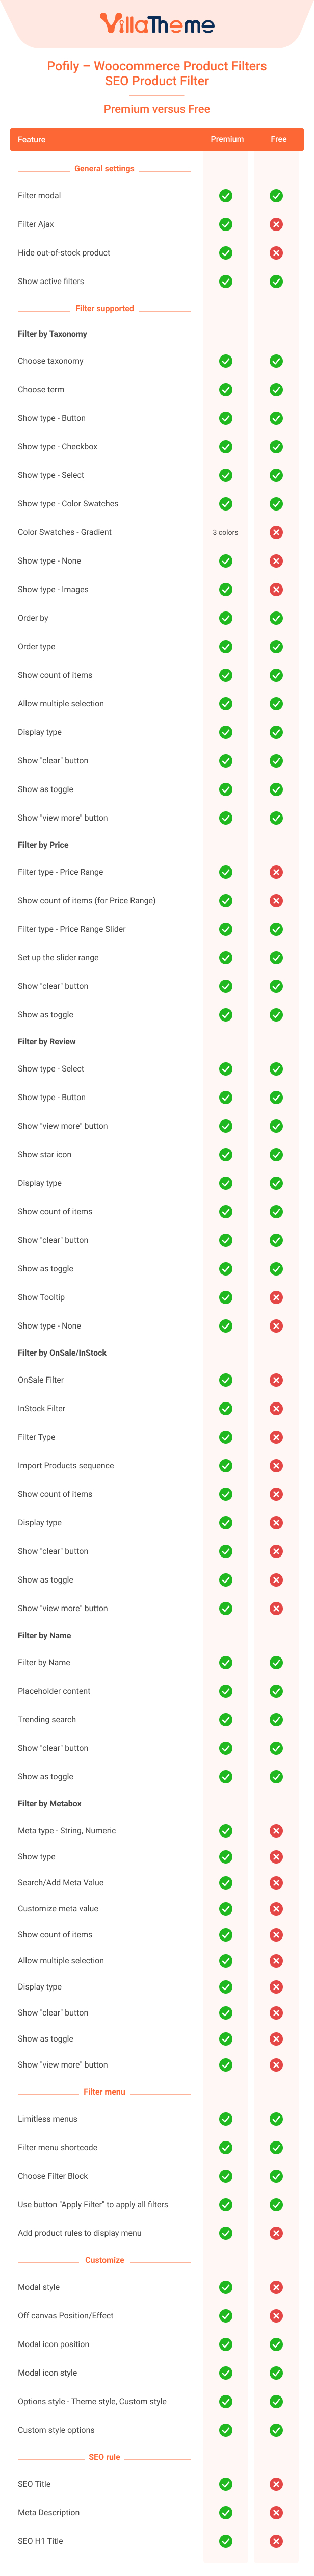Click the VillaTheme logo at the top

click(157, 24)
